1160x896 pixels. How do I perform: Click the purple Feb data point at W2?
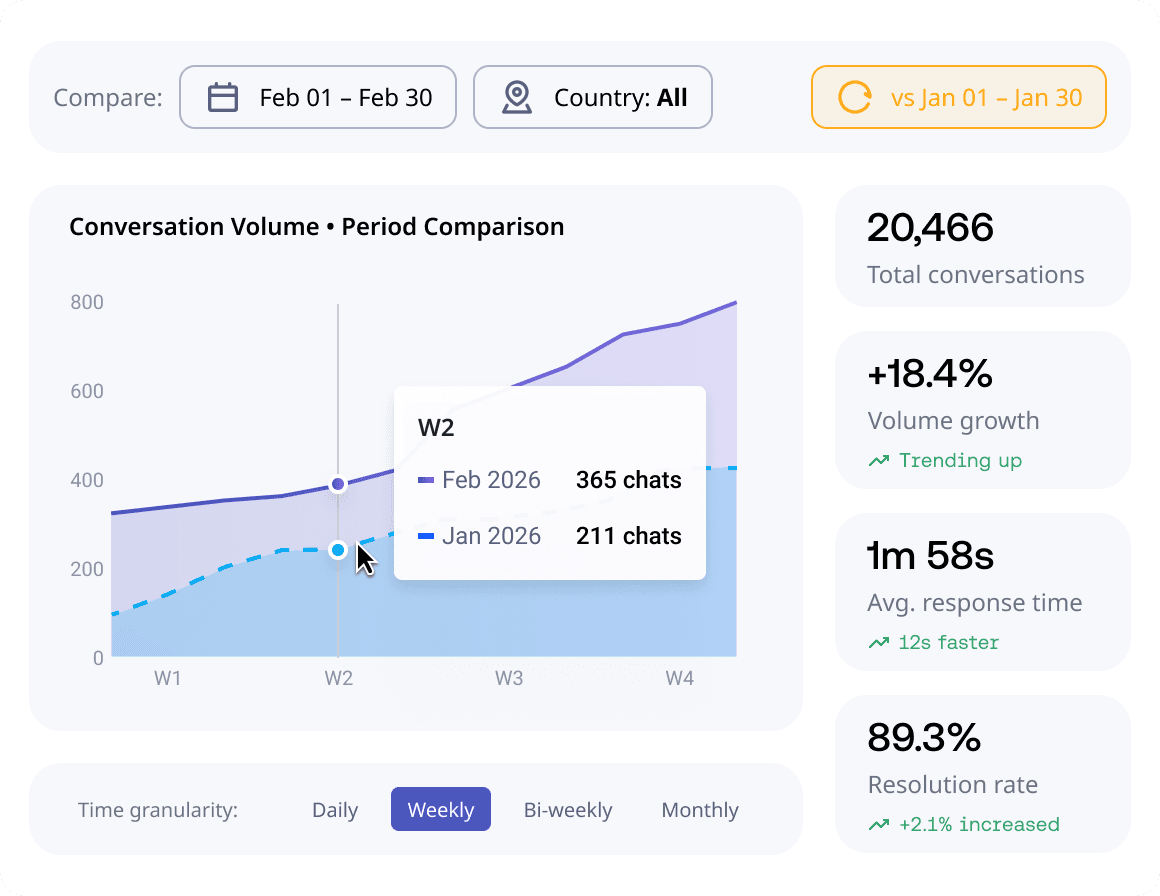pos(338,485)
